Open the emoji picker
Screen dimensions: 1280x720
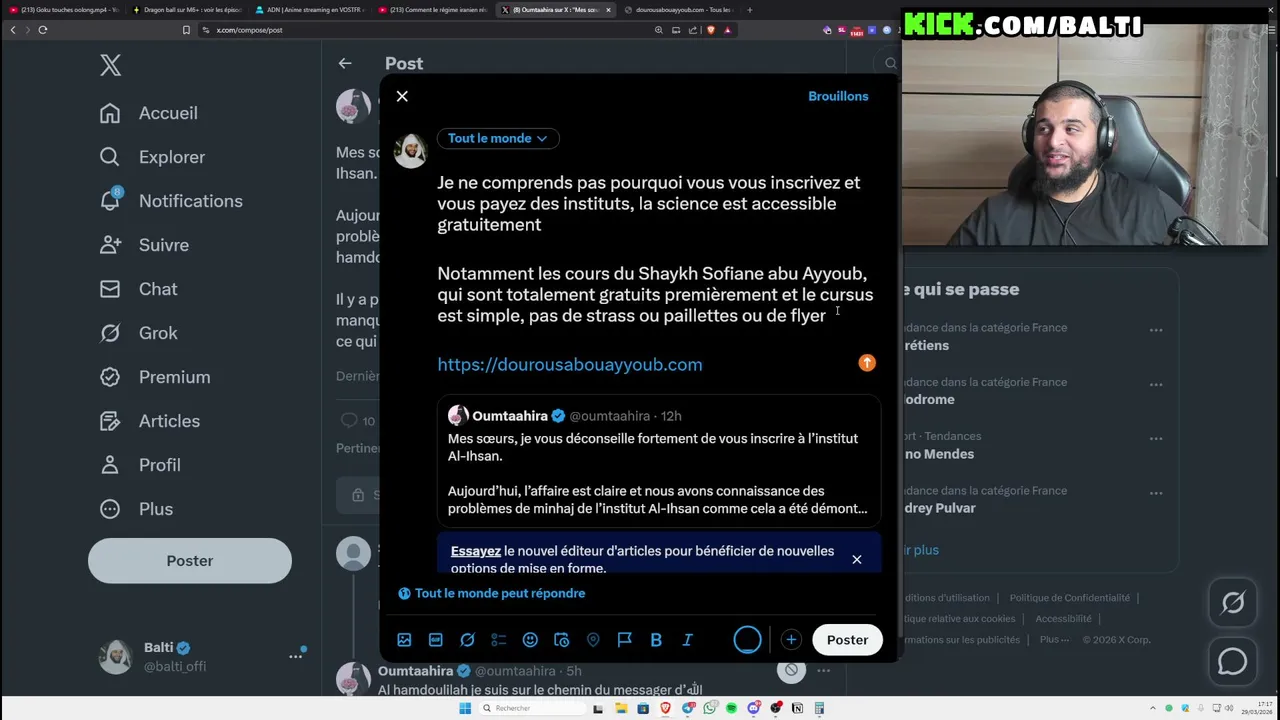click(x=530, y=640)
